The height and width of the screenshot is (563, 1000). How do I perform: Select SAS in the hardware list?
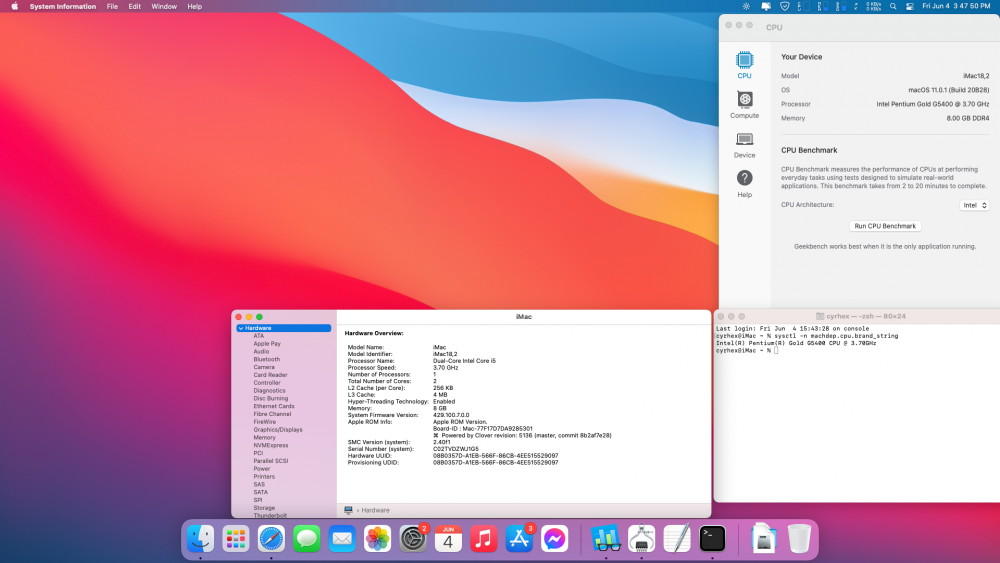click(258, 485)
